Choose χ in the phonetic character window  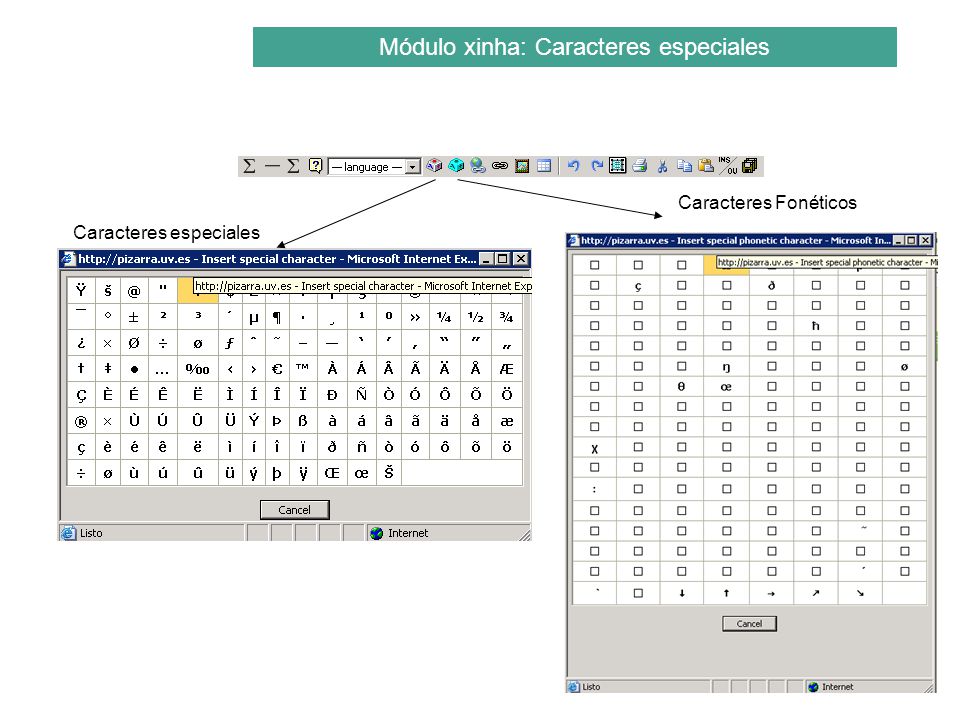[594, 448]
